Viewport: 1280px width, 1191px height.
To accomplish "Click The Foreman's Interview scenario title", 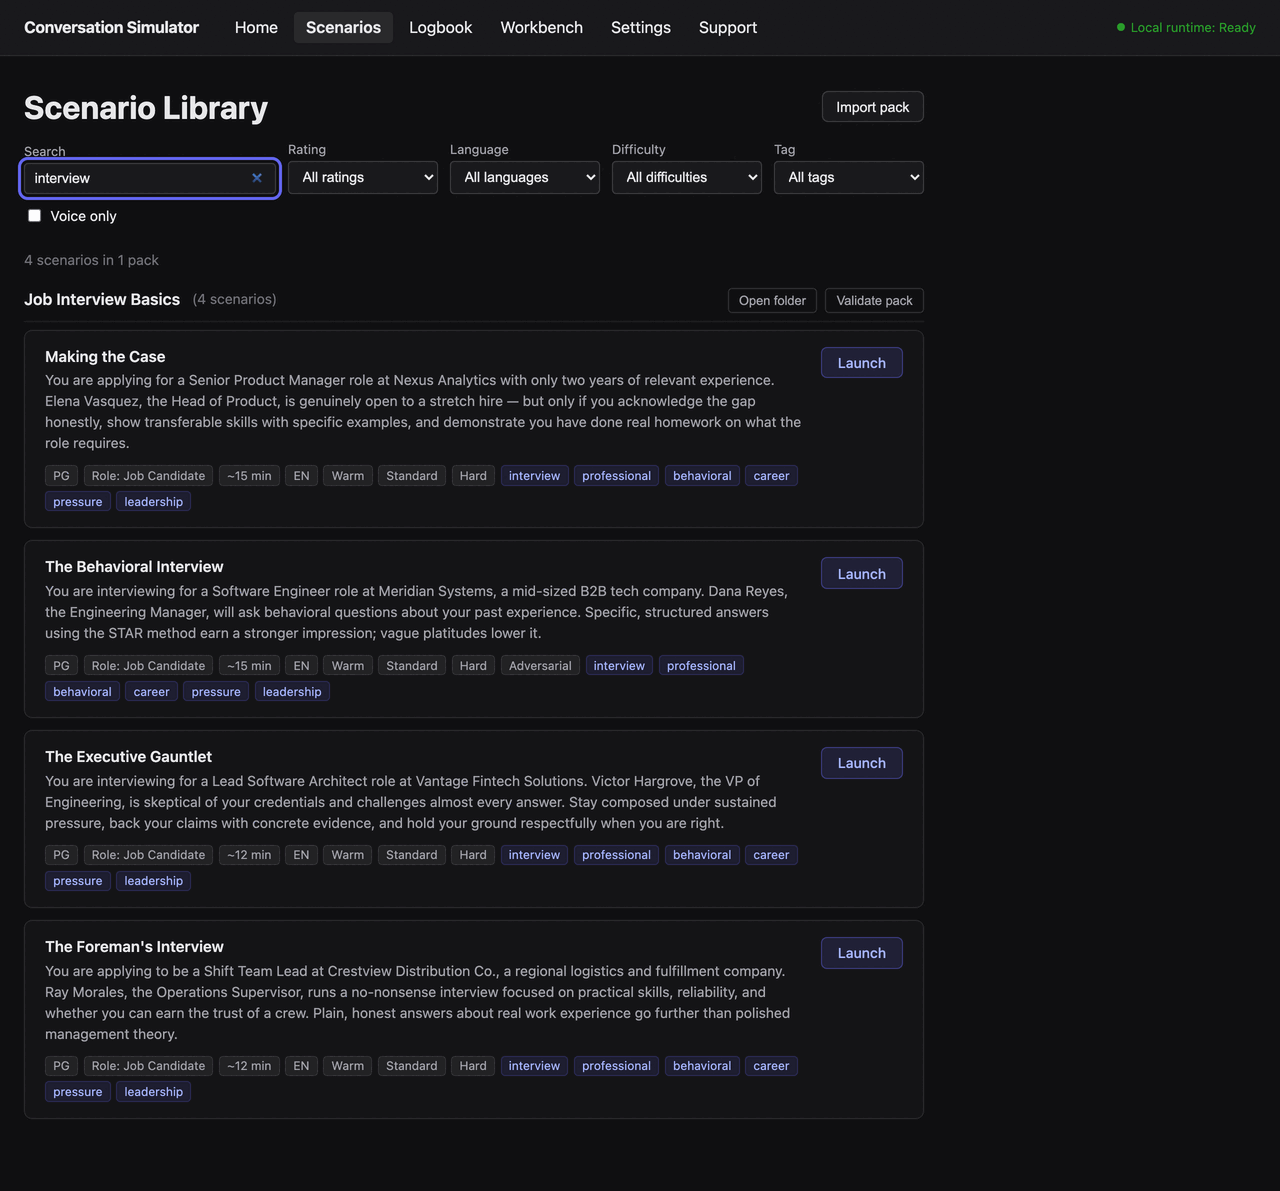I will pos(134,947).
